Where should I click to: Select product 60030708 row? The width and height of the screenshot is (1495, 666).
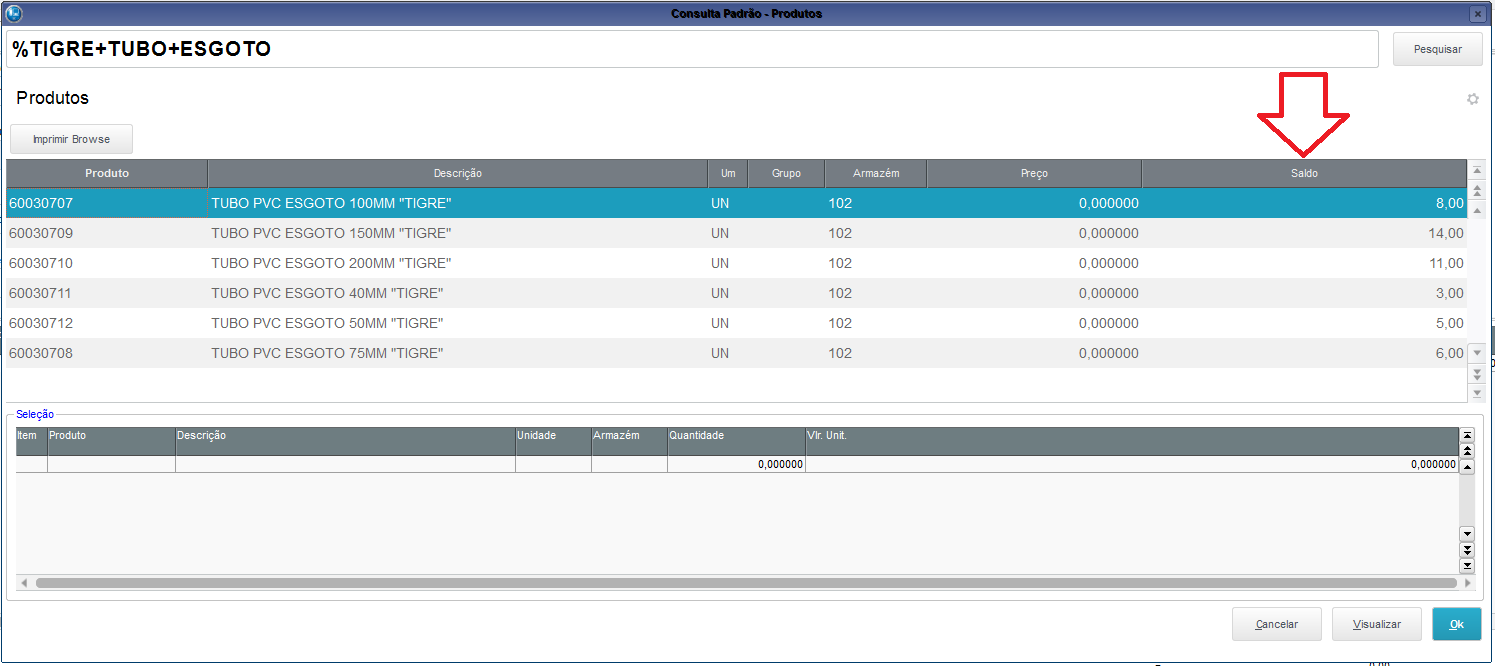point(41,354)
